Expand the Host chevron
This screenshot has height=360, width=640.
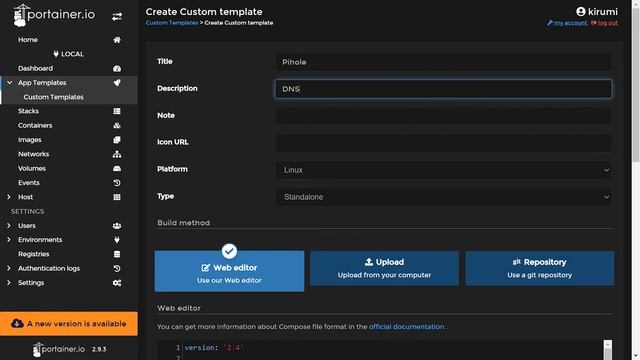pos(9,197)
